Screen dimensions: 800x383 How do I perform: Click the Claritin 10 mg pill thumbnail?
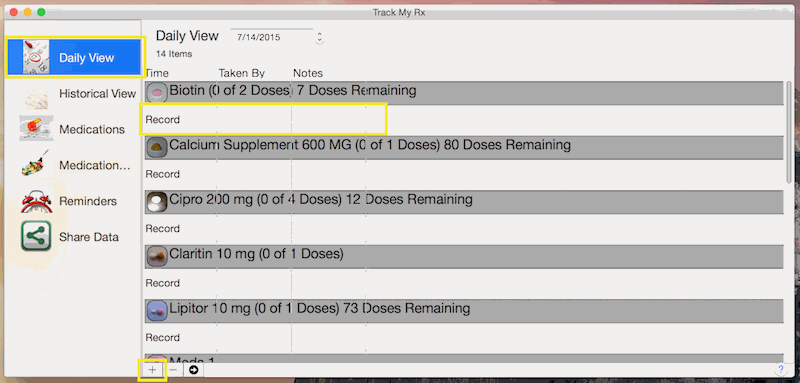click(x=157, y=256)
